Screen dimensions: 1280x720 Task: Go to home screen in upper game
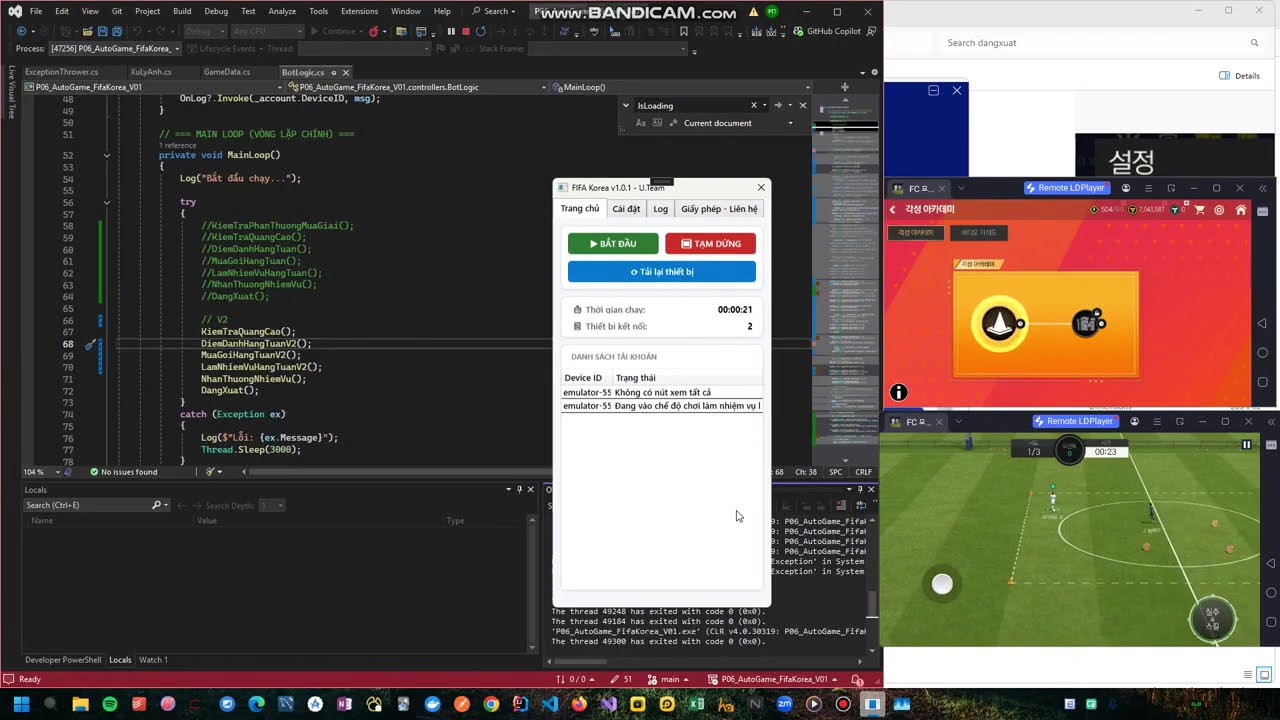[1240, 210]
